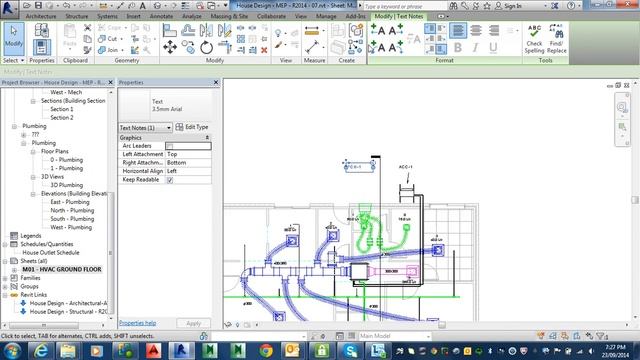
Task: Open the Architecture ribbon tab
Action: [x=41, y=16]
